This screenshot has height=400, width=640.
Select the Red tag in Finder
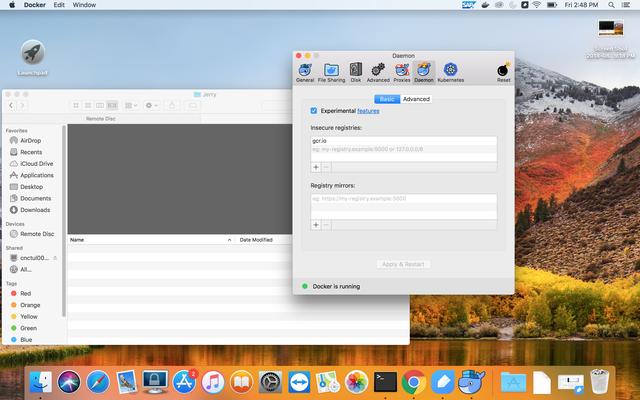coord(25,293)
